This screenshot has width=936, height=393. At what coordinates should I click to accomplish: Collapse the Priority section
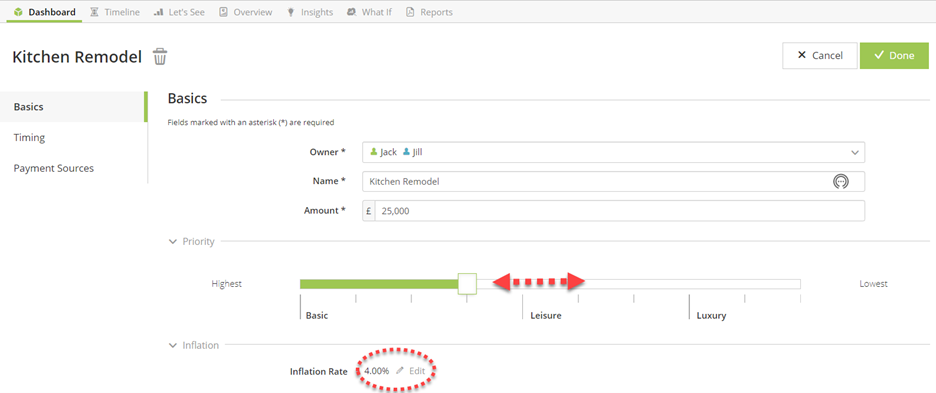point(173,242)
